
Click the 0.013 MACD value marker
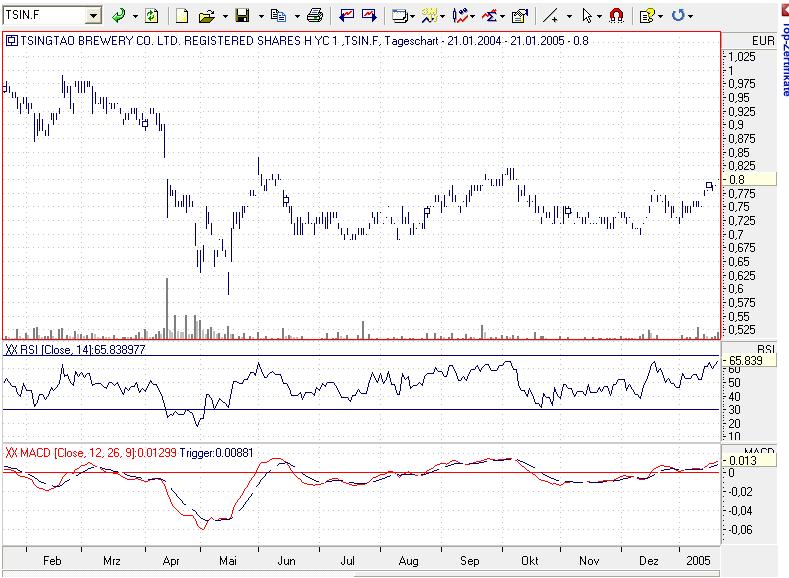tap(750, 460)
